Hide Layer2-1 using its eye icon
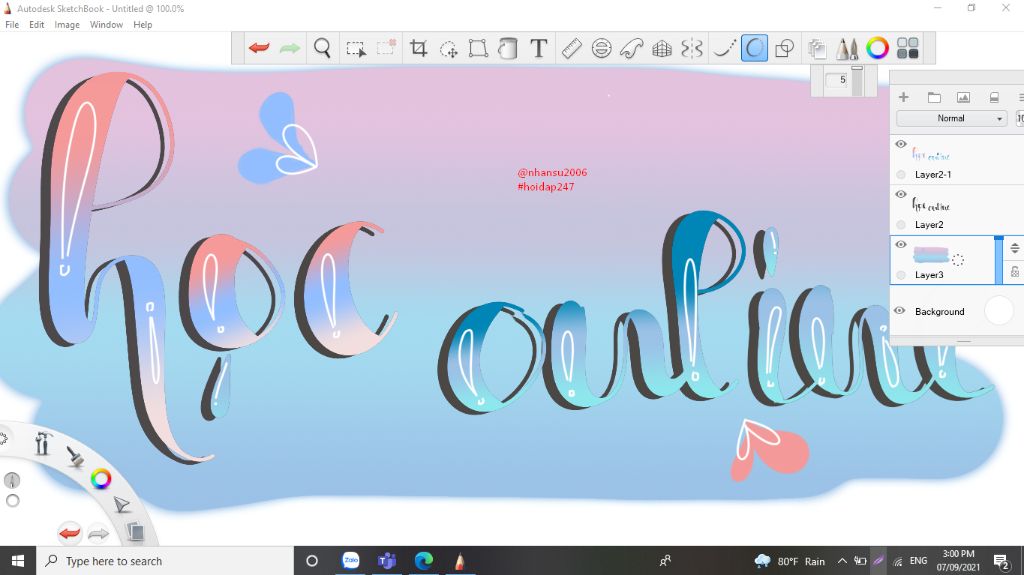Image resolution: width=1024 pixels, height=575 pixels. tap(901, 144)
